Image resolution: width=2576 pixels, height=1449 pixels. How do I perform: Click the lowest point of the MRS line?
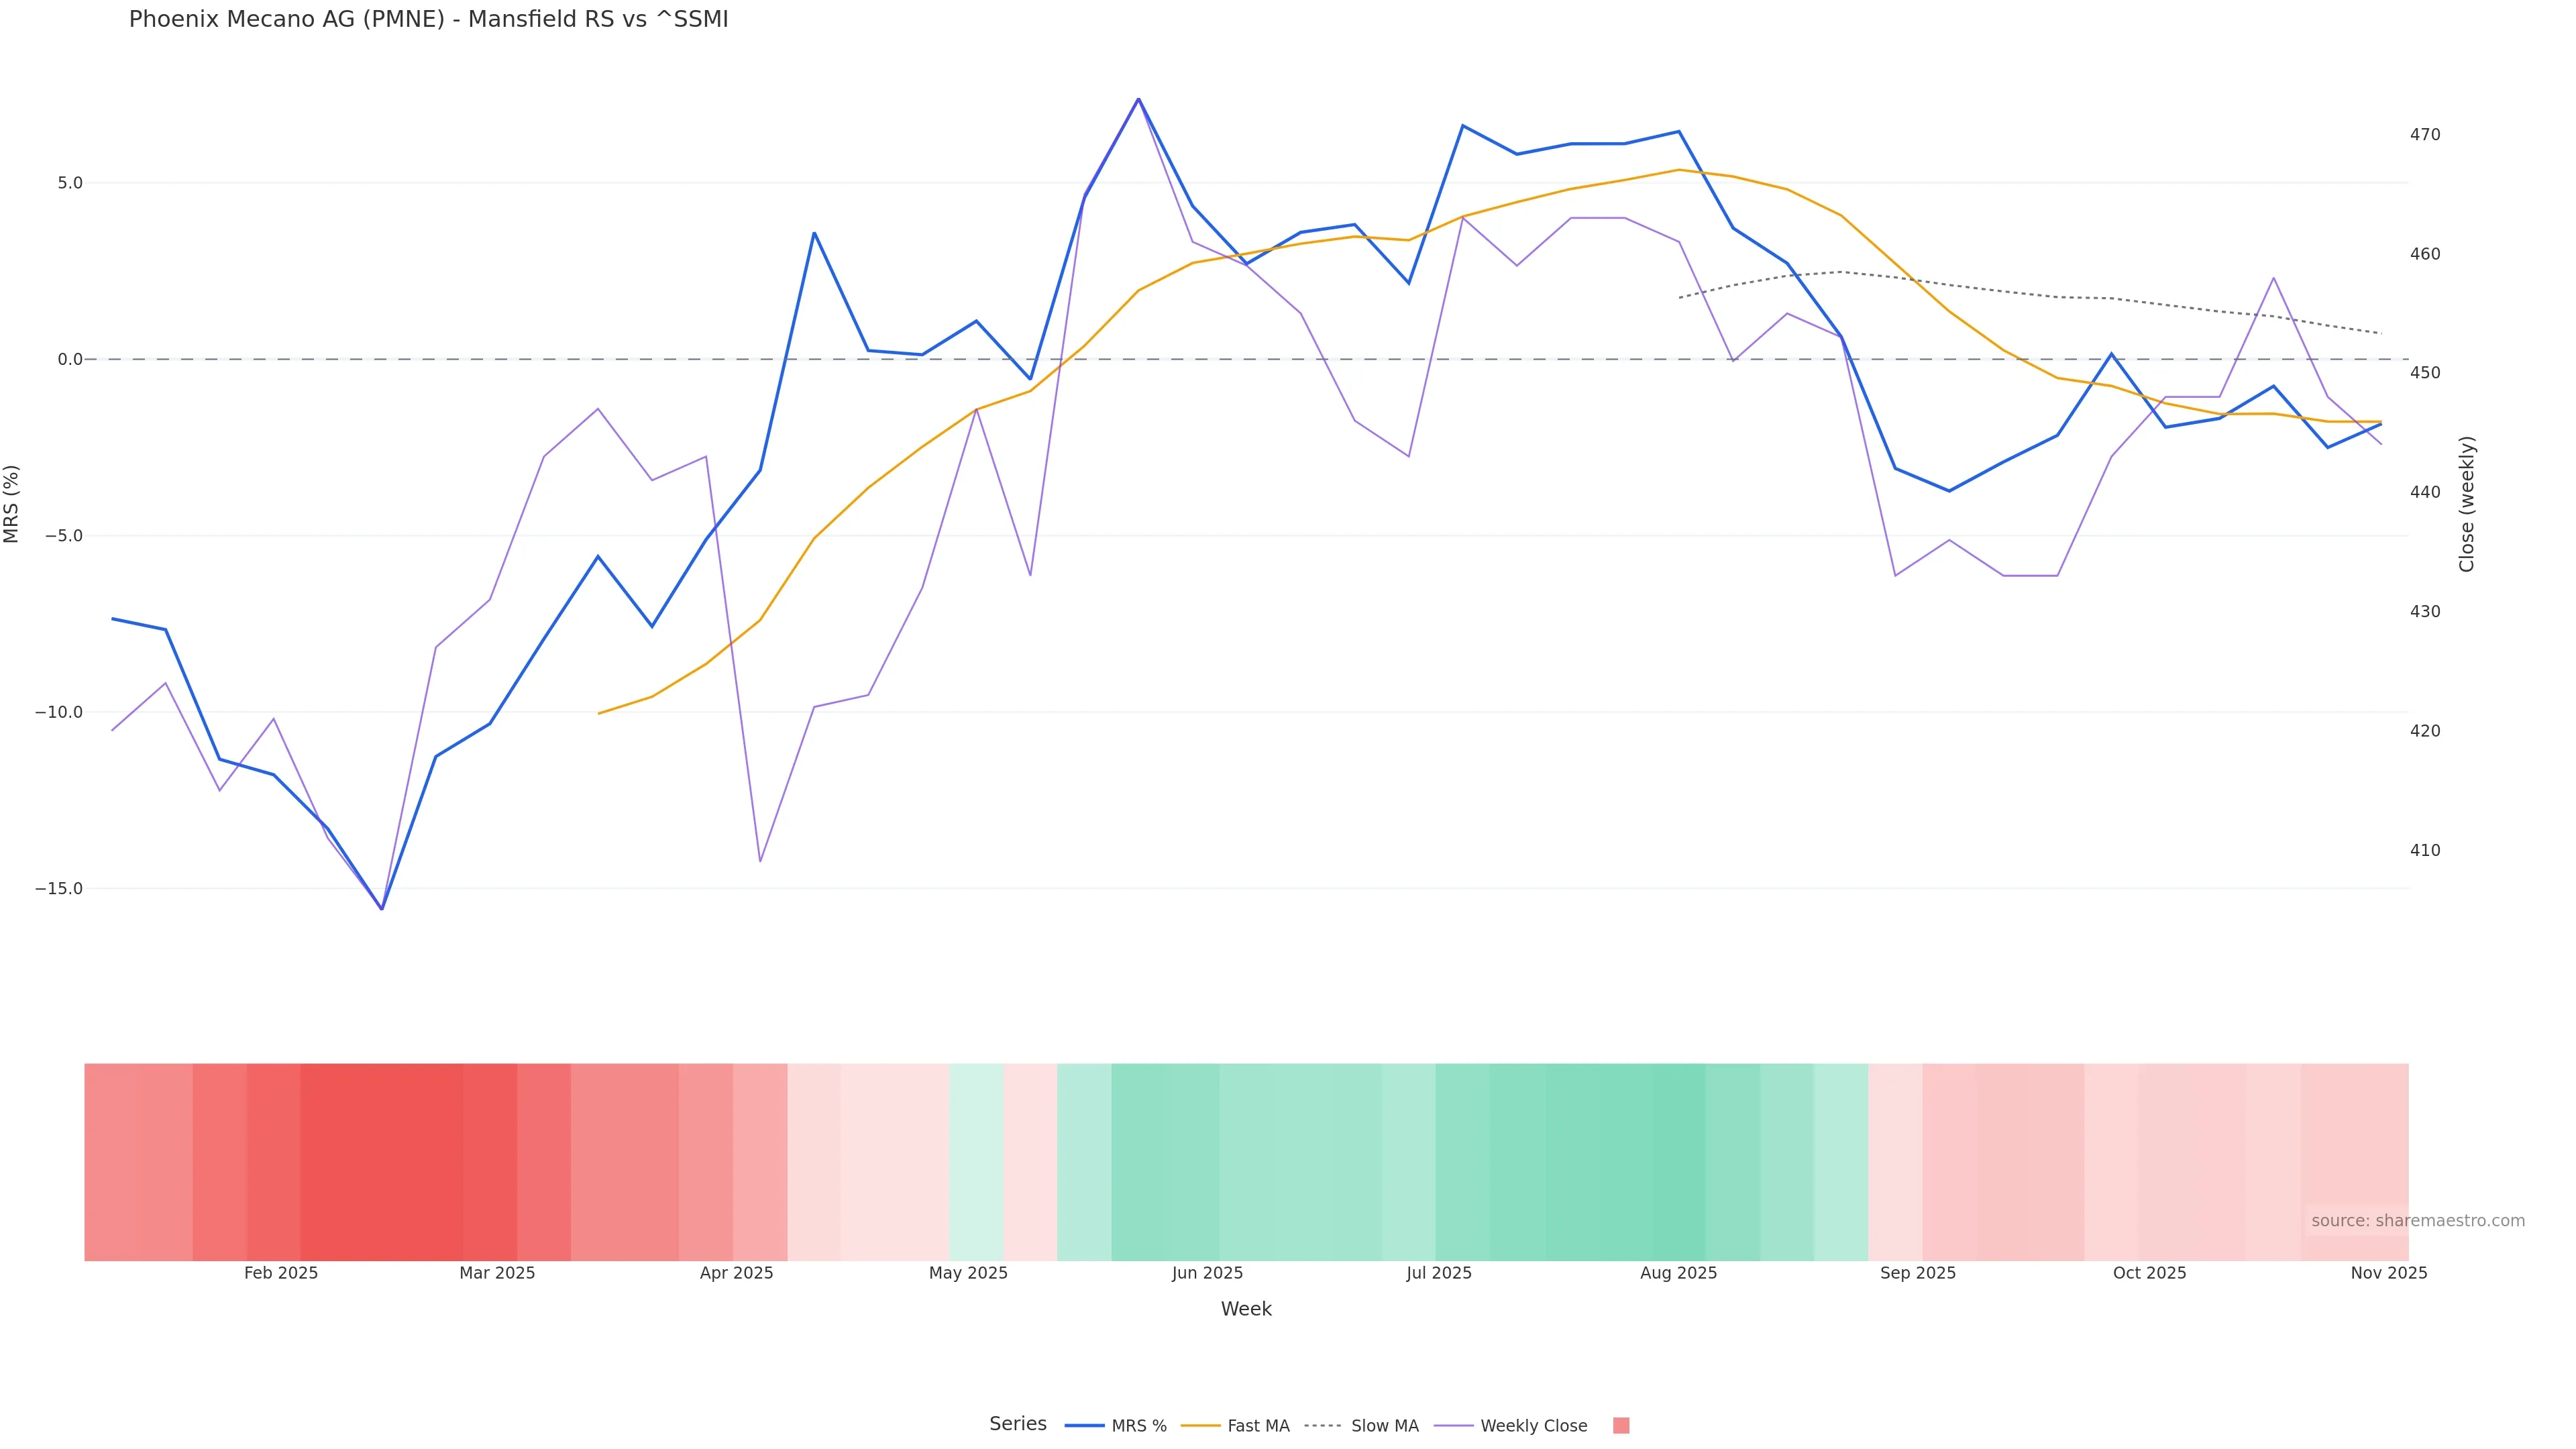pos(382,908)
